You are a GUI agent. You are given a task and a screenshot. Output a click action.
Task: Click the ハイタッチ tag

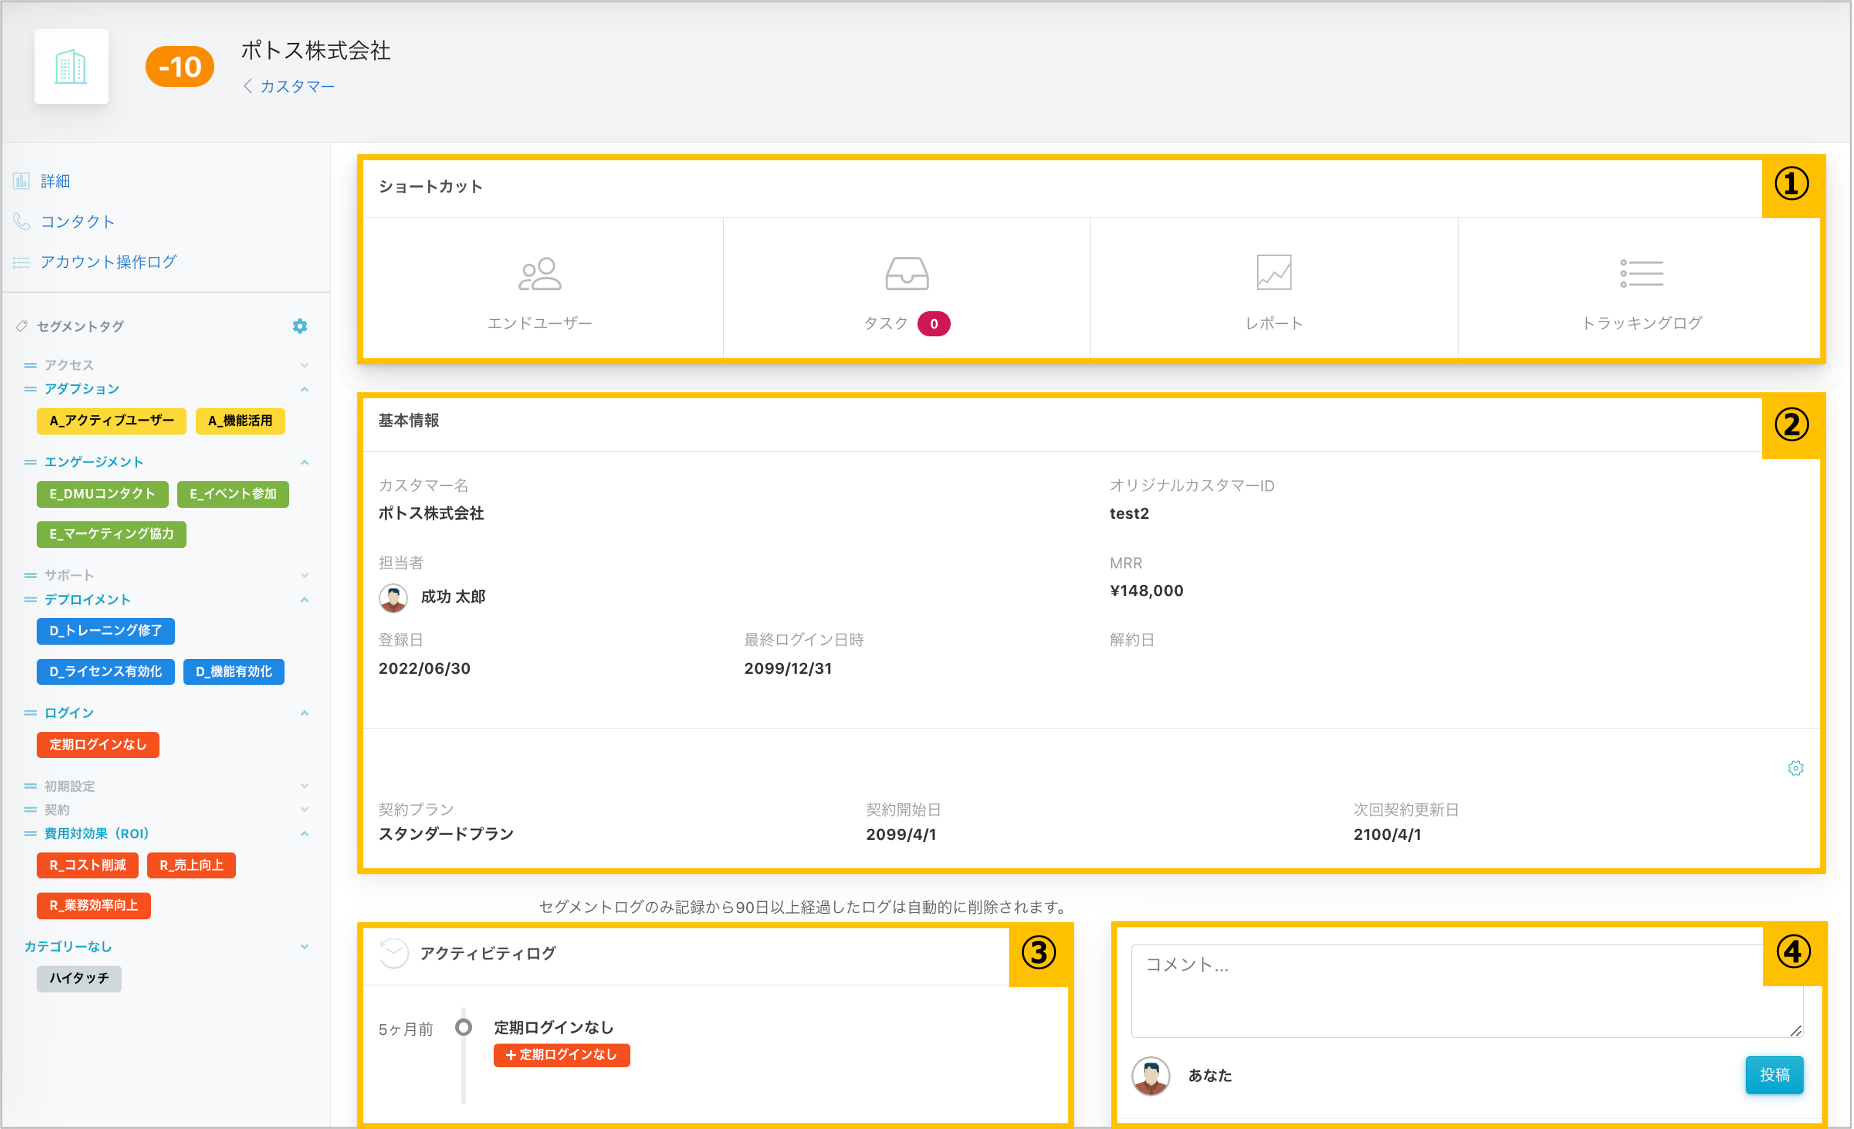pos(79,979)
